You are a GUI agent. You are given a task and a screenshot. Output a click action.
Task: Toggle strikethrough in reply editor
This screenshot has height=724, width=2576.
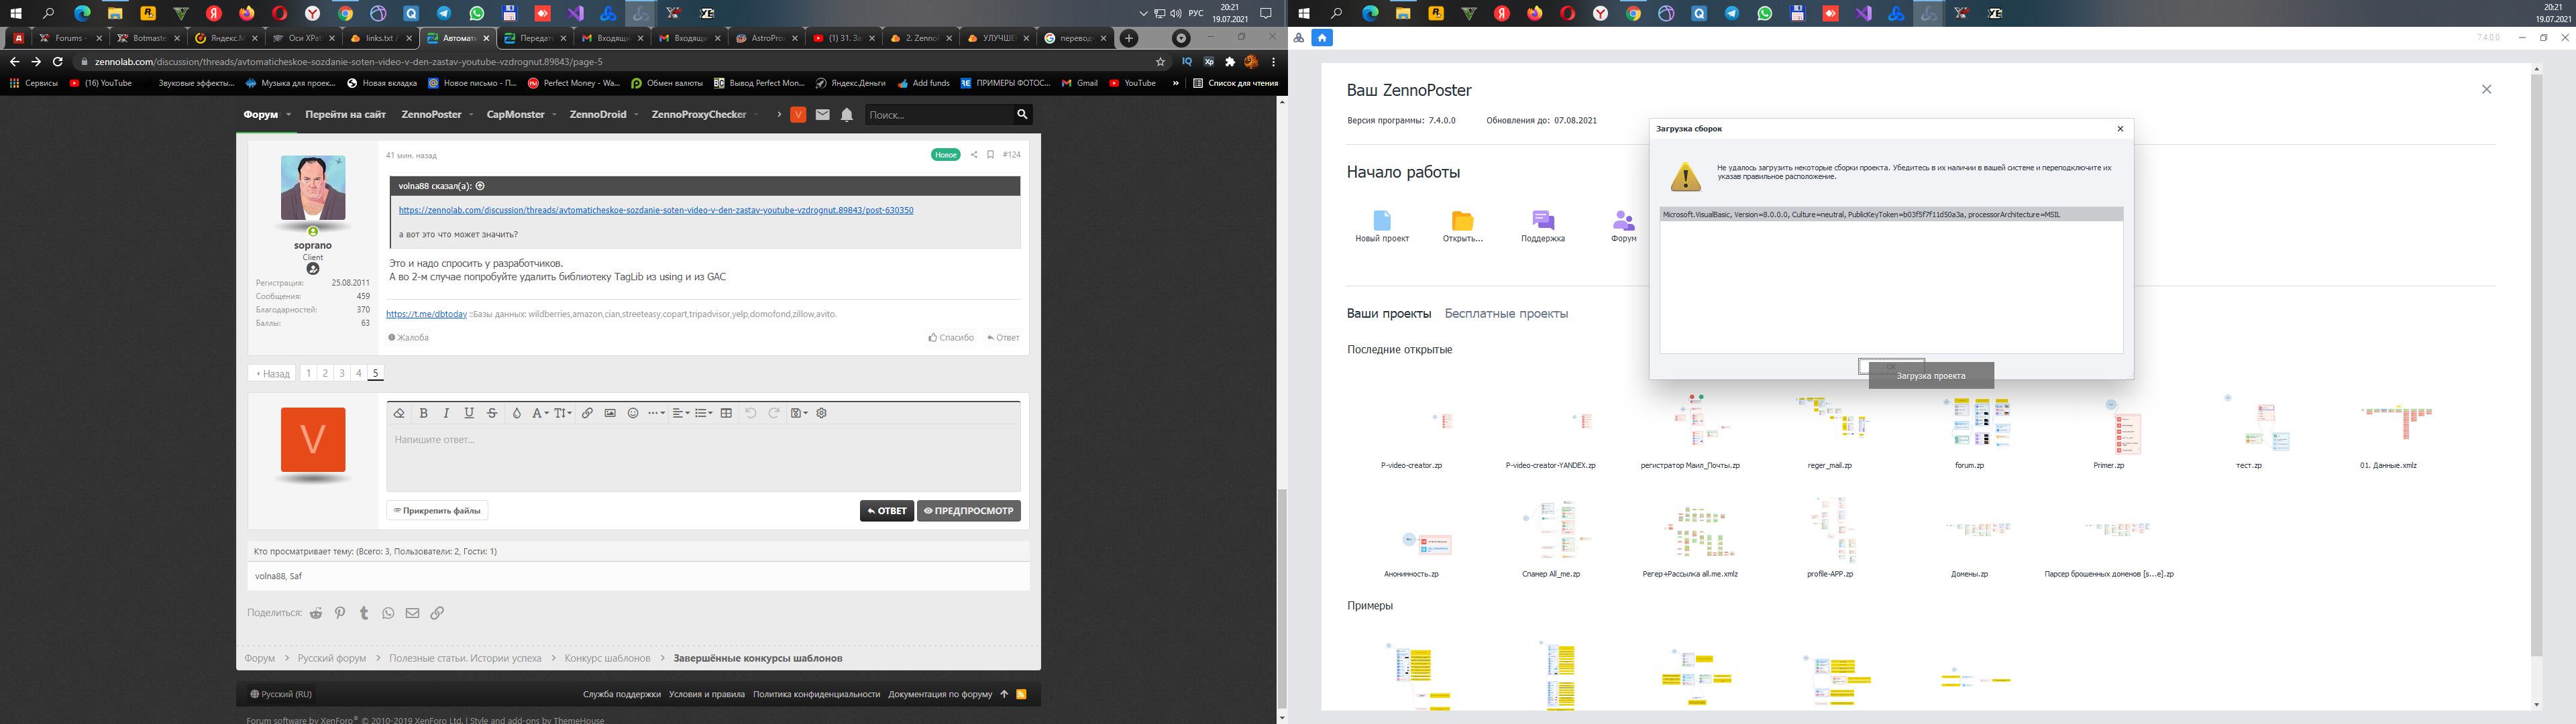coord(492,413)
